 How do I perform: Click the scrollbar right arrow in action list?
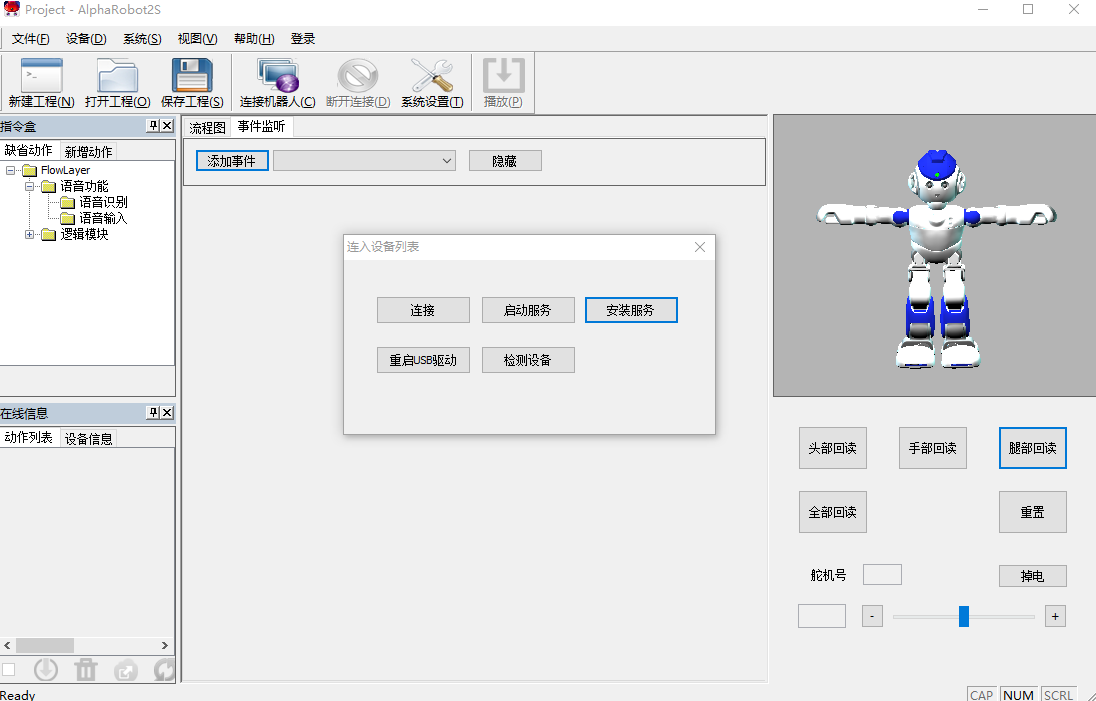point(165,645)
